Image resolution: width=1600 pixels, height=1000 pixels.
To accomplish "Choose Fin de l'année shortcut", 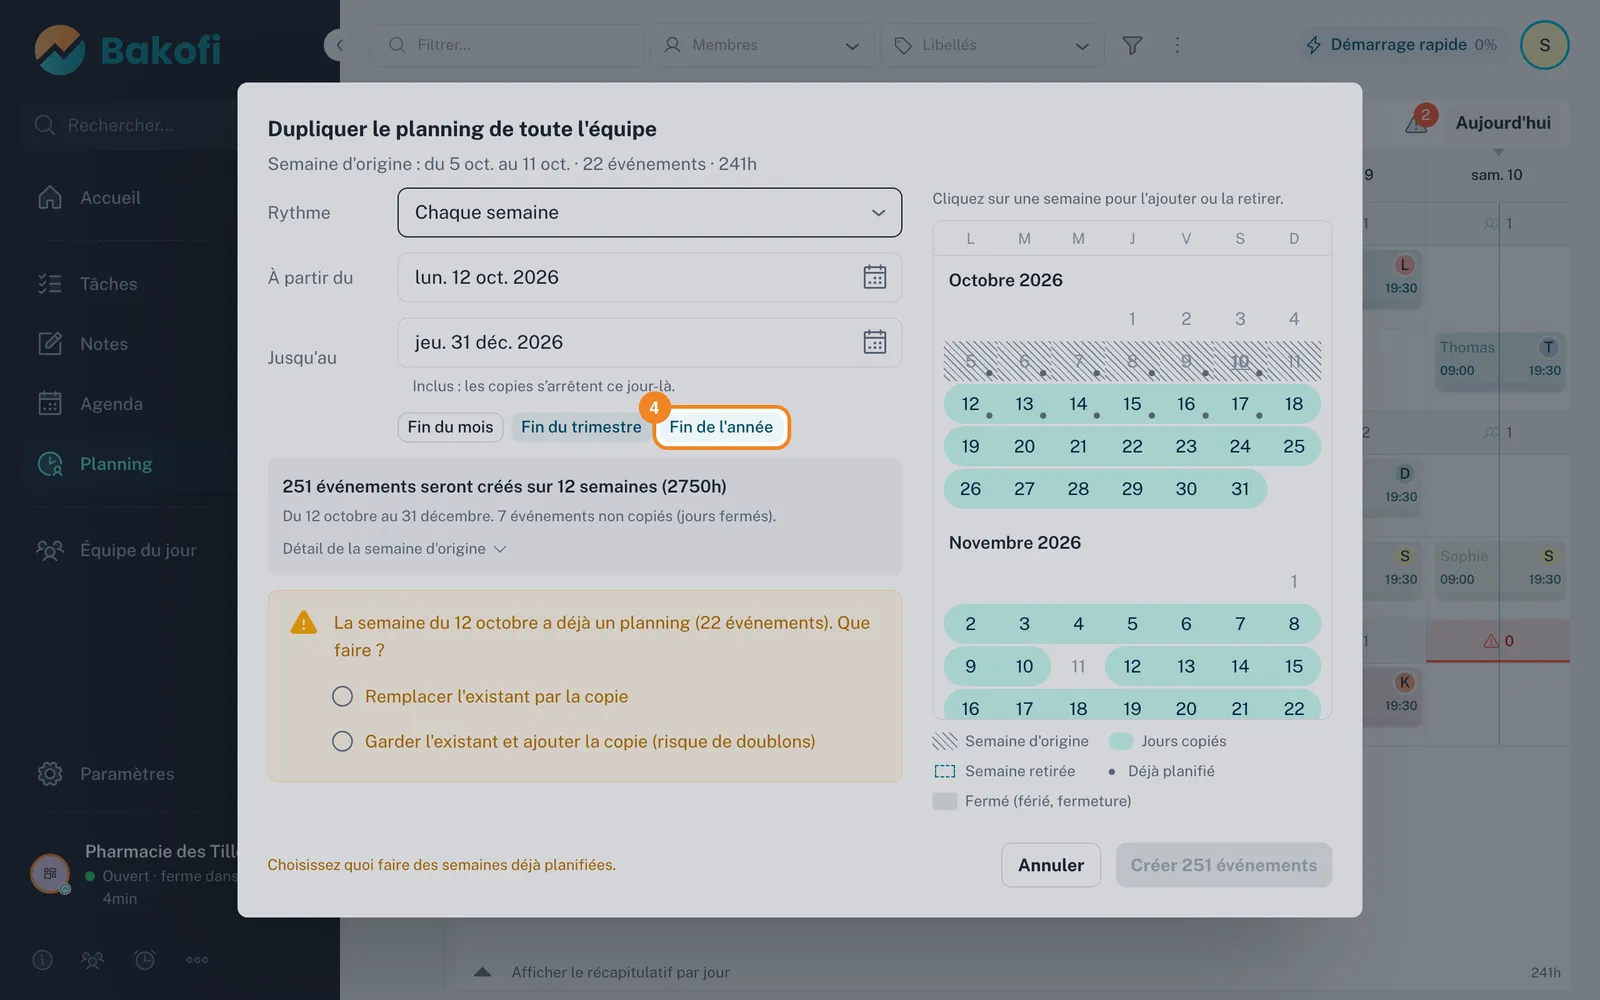I will tap(721, 427).
